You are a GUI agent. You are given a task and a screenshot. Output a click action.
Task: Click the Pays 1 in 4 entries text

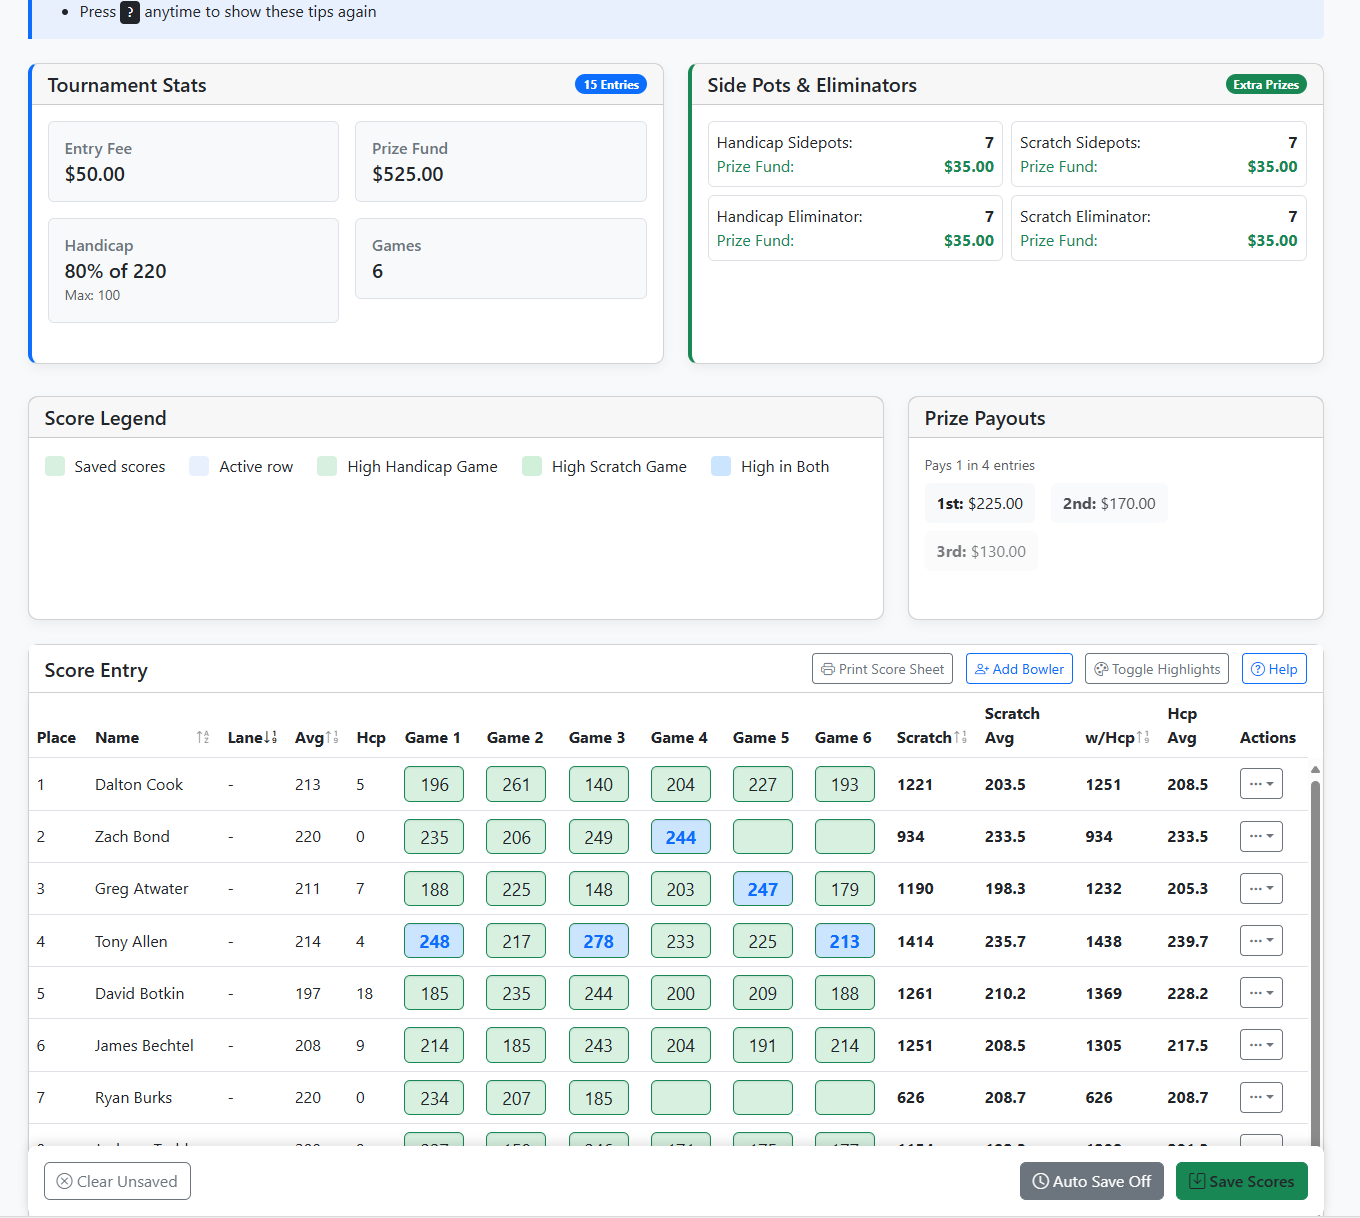pos(980,465)
